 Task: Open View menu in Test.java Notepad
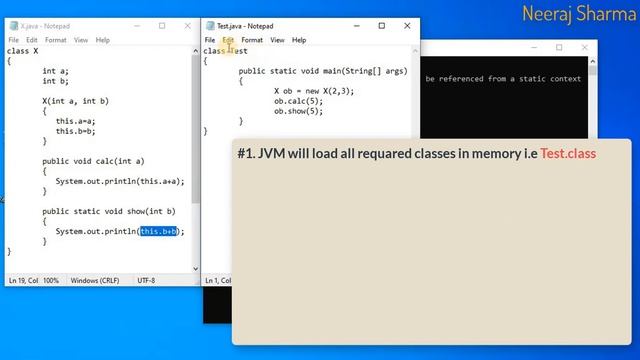[277, 40]
